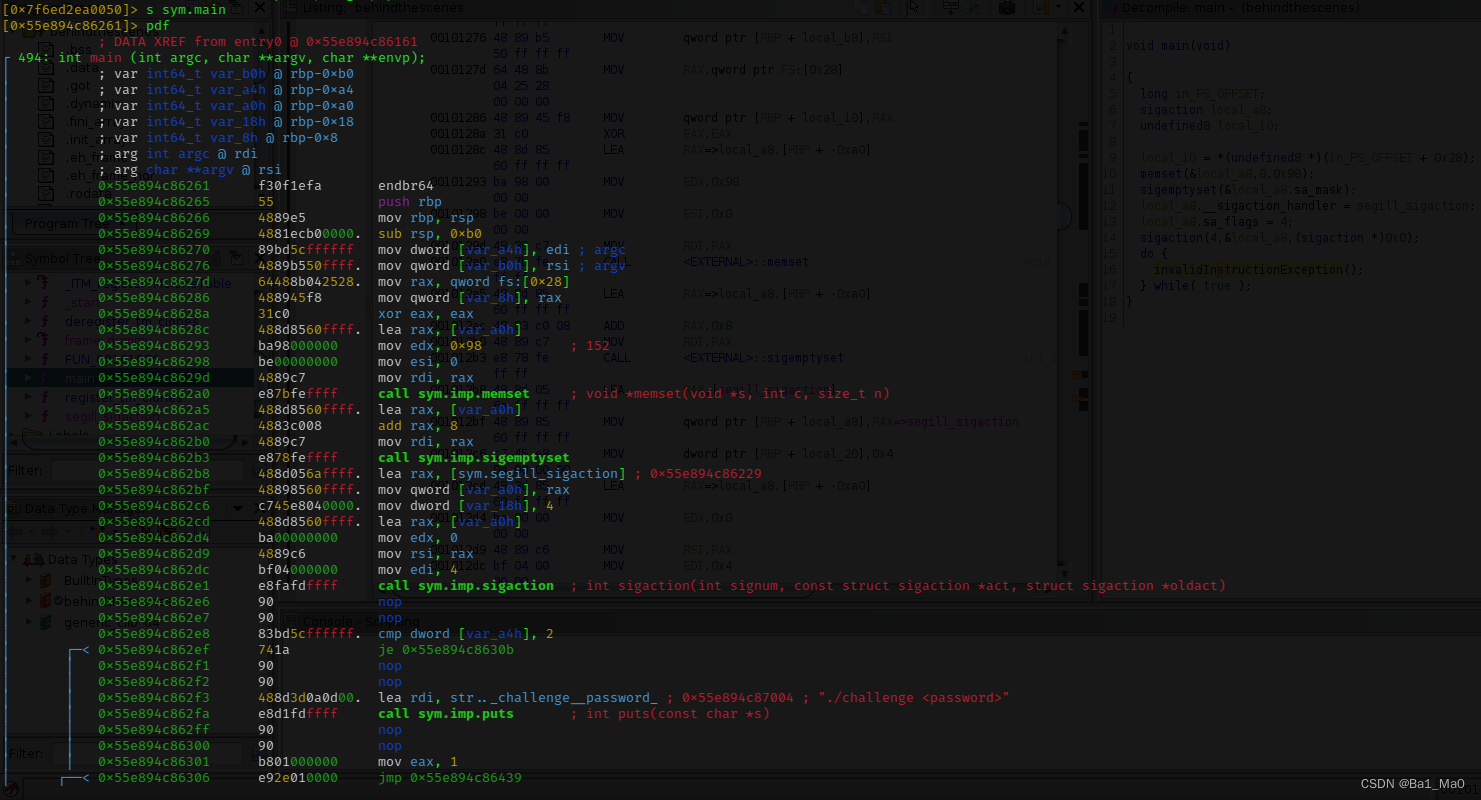The image size is (1481, 800).
Task: Expand the _ITM_ entry in Symbol Tree
Action: point(29,283)
